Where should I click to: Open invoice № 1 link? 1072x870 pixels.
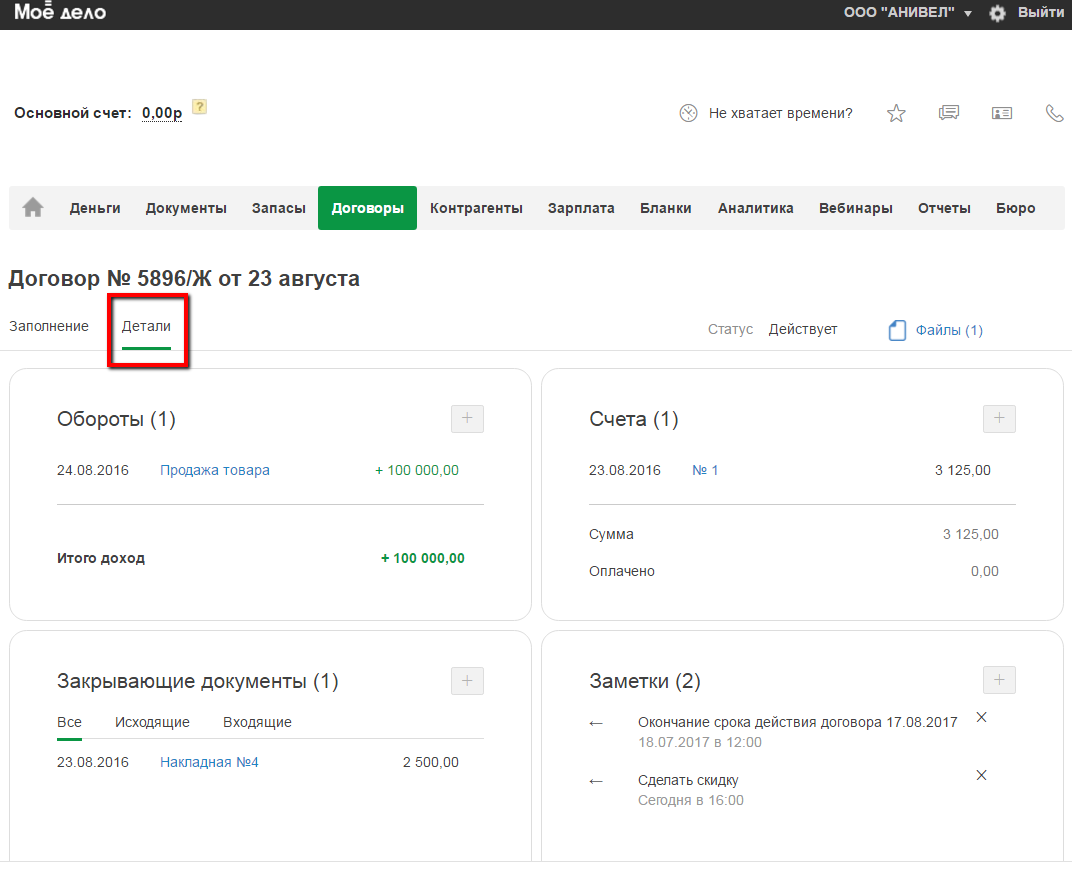click(x=705, y=470)
